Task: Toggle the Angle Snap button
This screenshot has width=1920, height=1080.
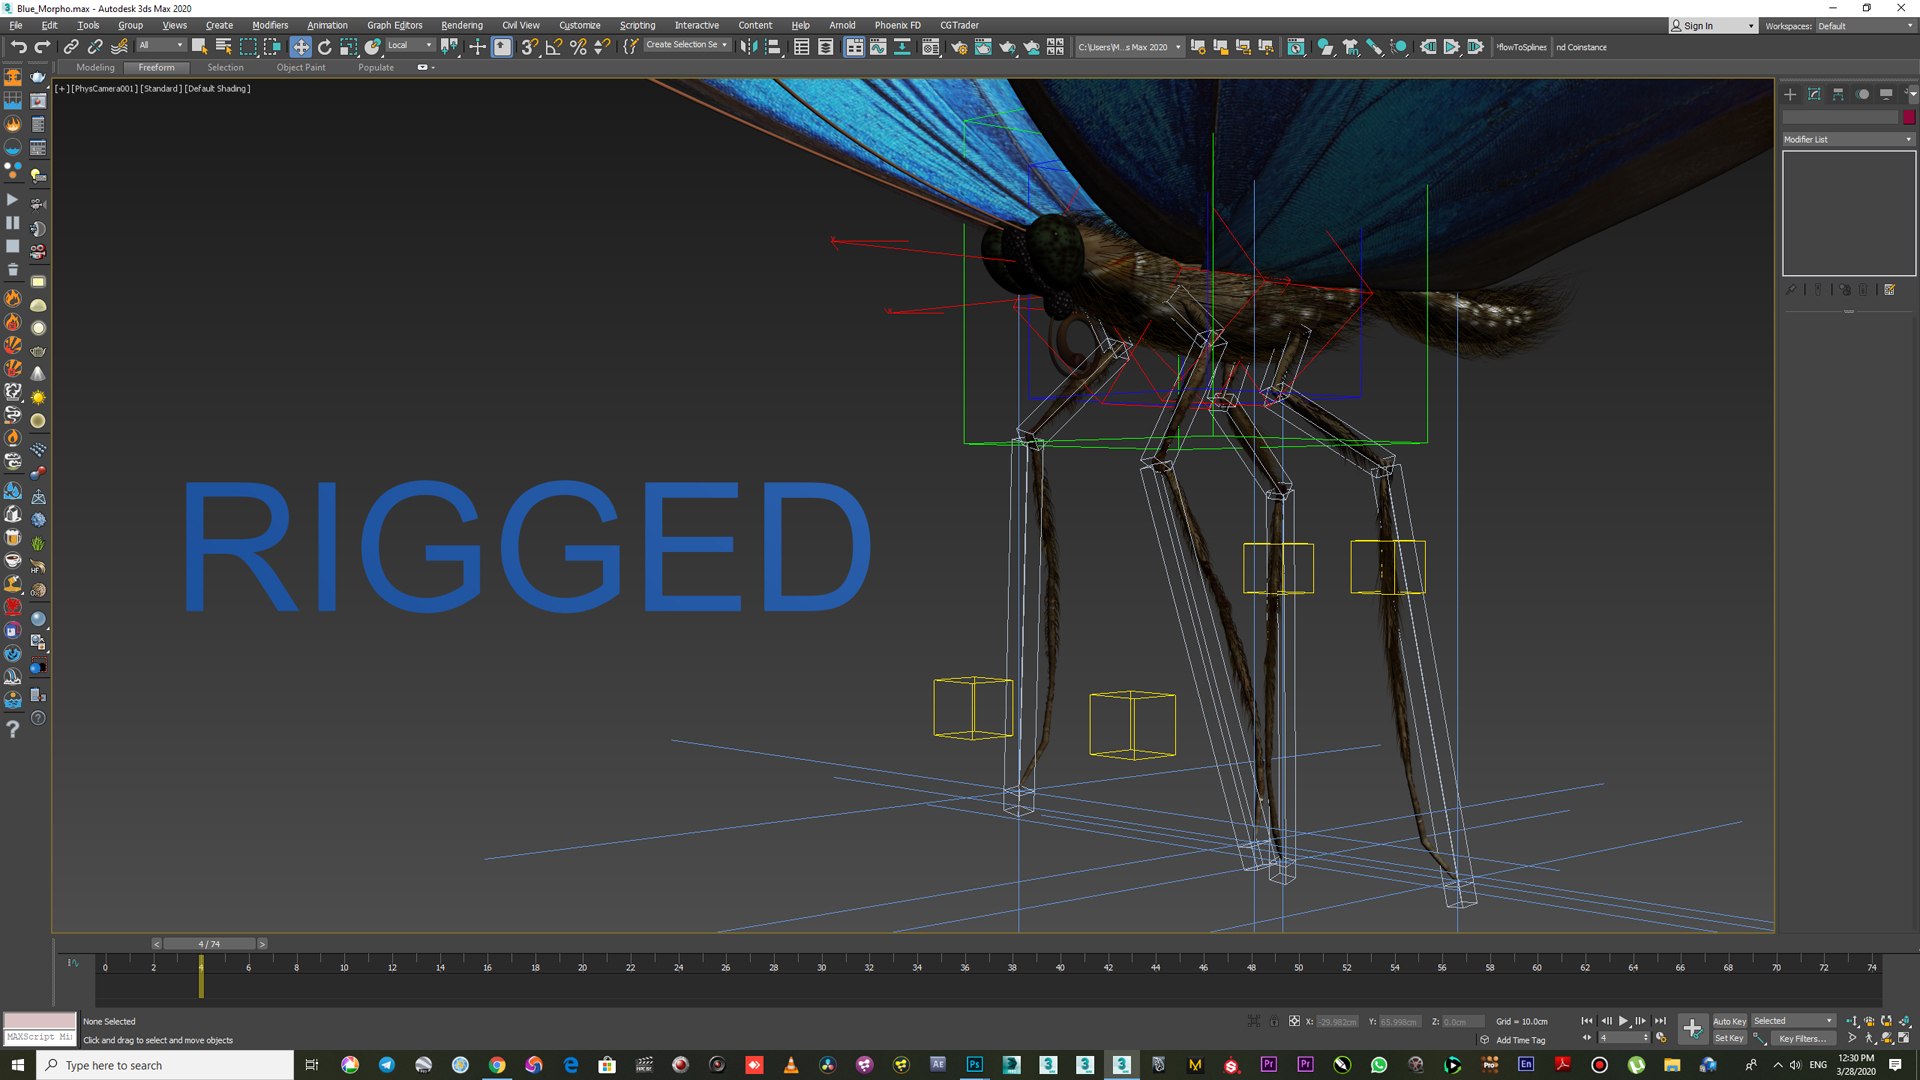Action: [x=554, y=47]
